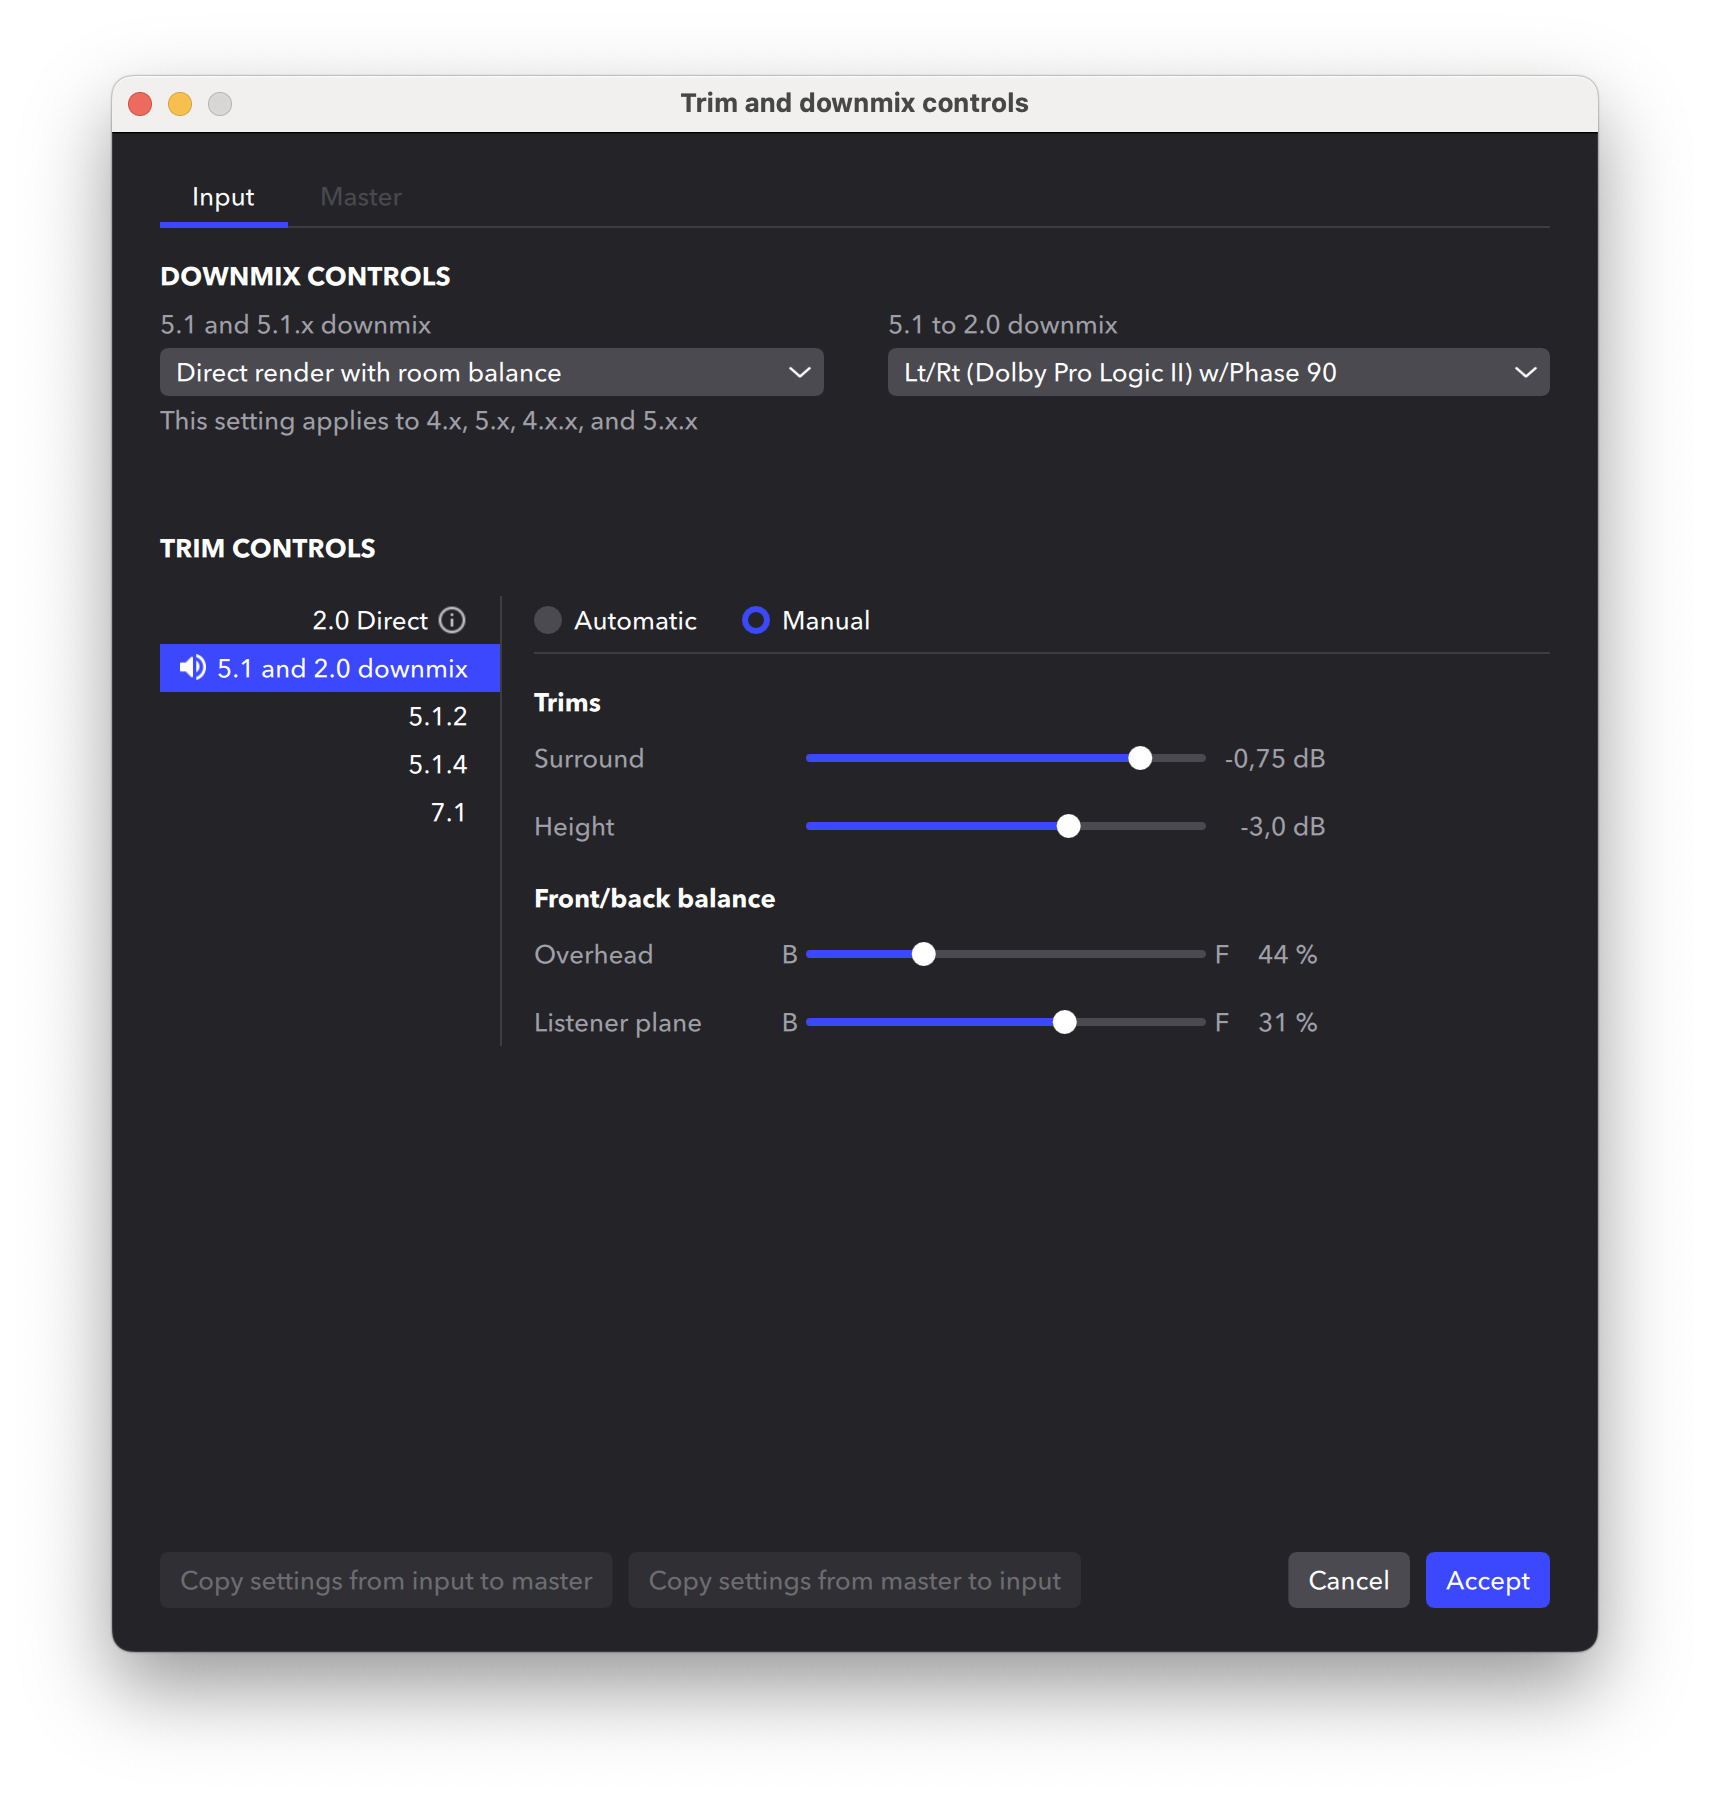Click the Accept button
Viewport: 1710px width, 1800px height.
point(1487,1580)
